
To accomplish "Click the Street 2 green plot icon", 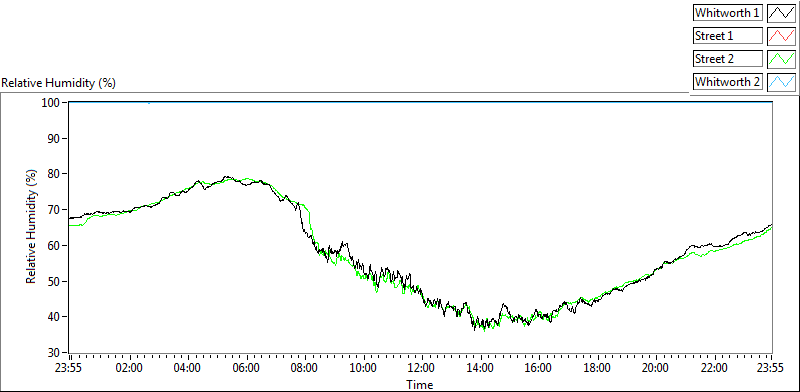I will pyautogui.click(x=781, y=59).
